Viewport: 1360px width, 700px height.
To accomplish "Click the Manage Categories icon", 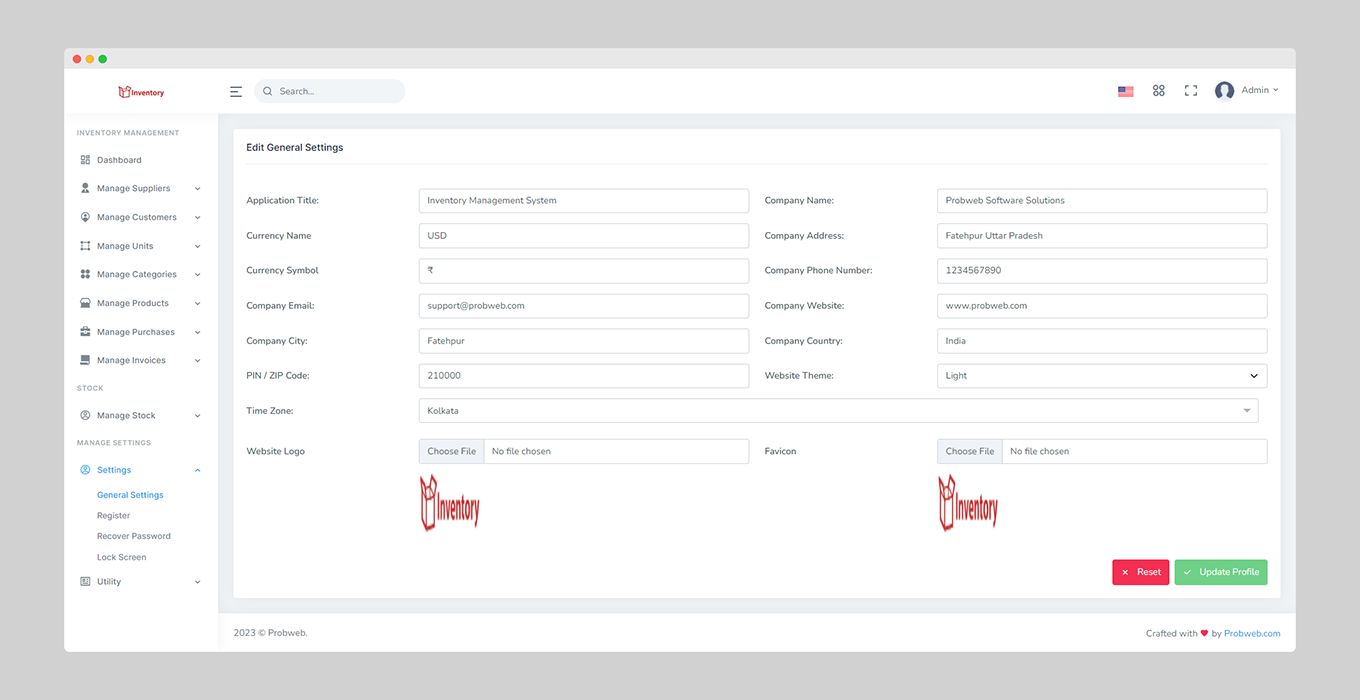I will click(85, 274).
